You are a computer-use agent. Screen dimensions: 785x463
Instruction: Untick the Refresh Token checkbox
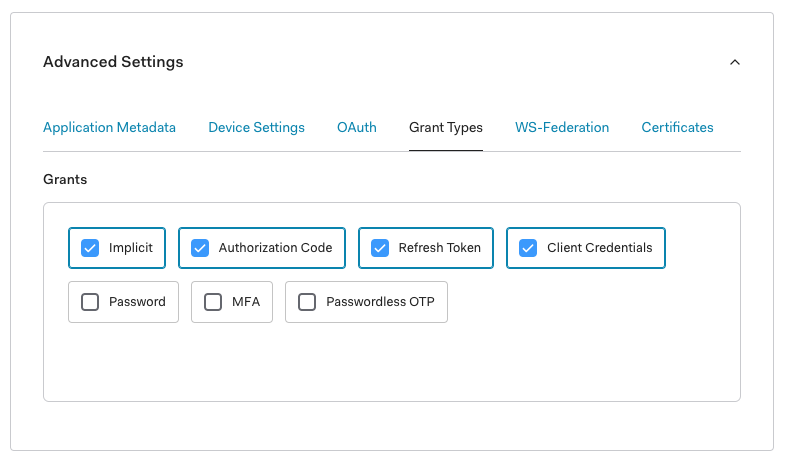380,248
